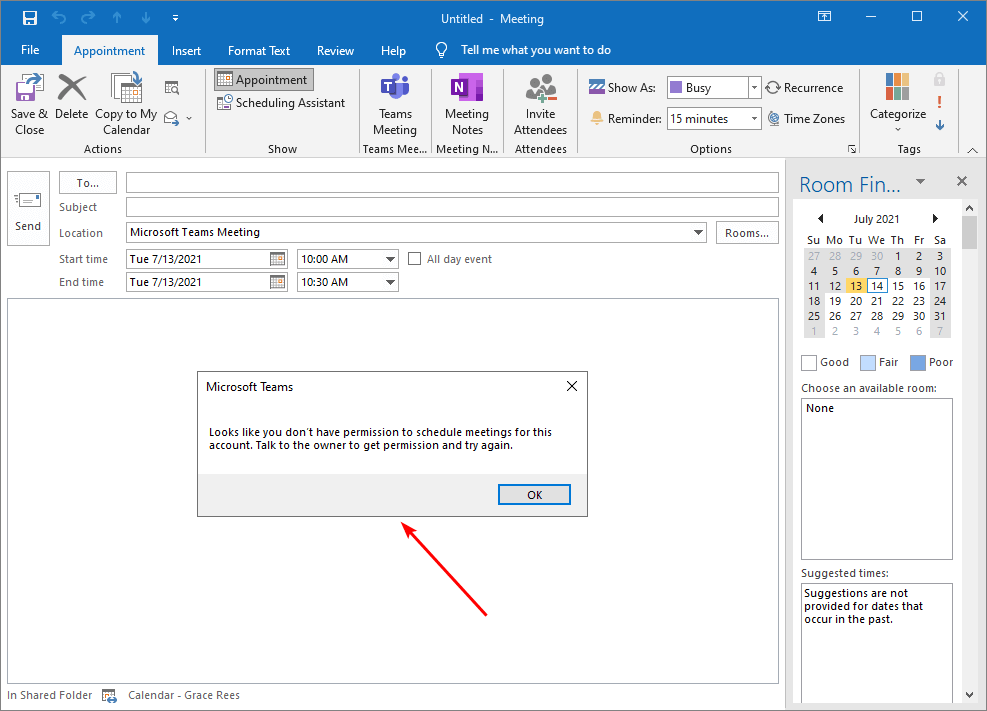Click the Invite Attendees icon

click(x=541, y=87)
